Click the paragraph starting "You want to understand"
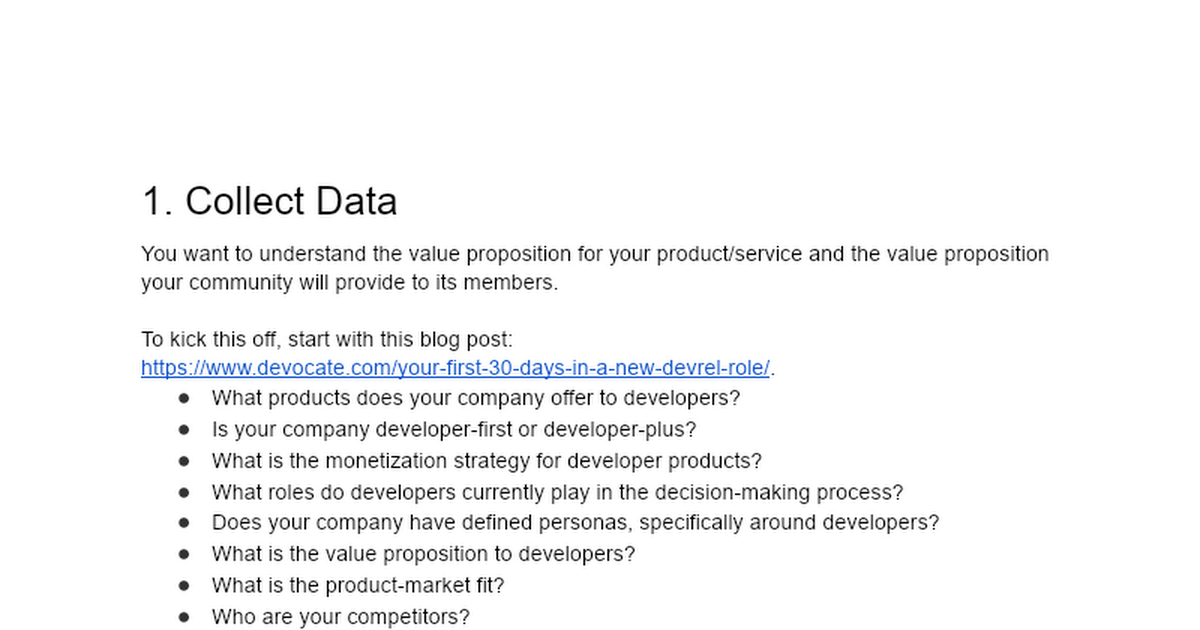The width and height of the screenshot is (1200, 630). [595, 268]
